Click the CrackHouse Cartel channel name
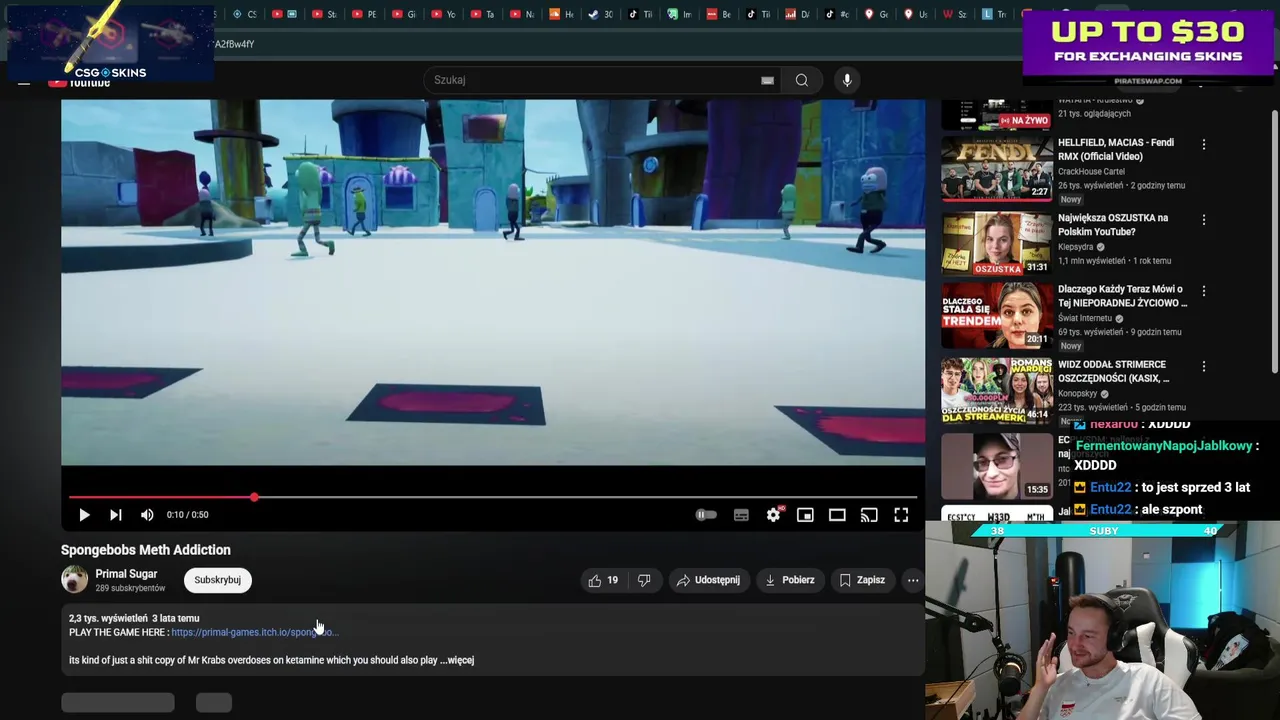This screenshot has height=720, width=1280. coord(1091,171)
